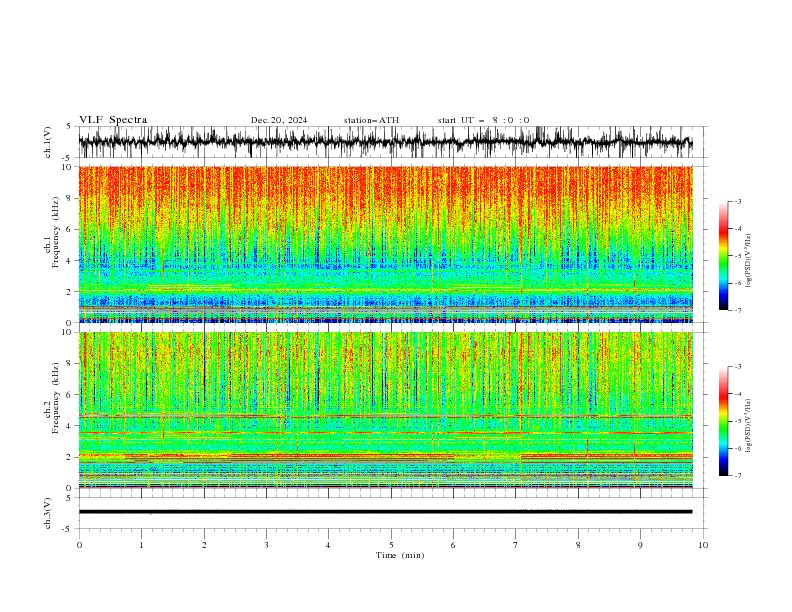Image resolution: width=792 pixels, height=612 pixels.
Task: Select the date label "Dec.20, 2024"
Action: [279, 120]
